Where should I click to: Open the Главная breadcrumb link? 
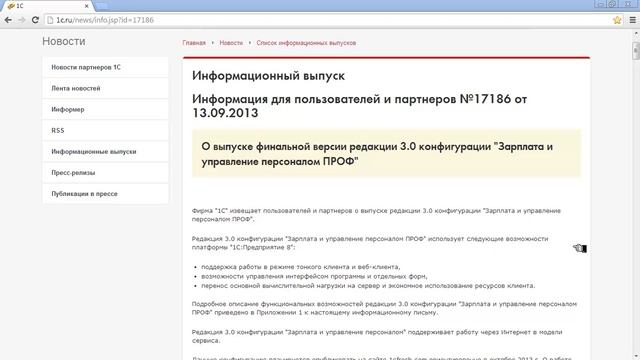pyautogui.click(x=194, y=43)
